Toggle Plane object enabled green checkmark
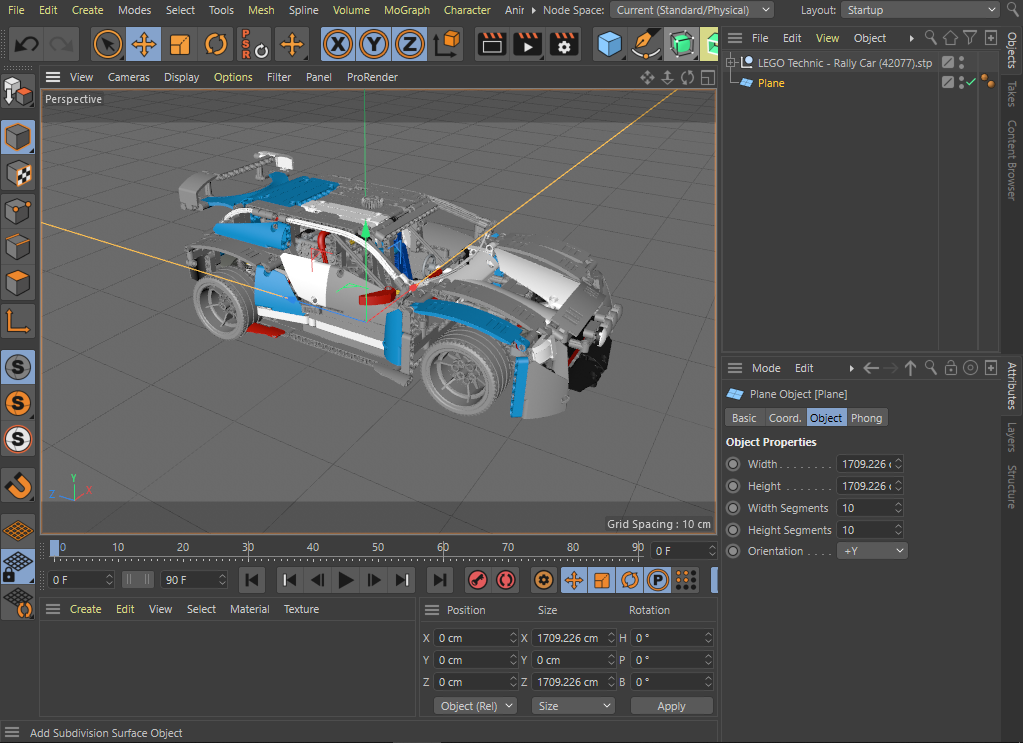 [x=970, y=83]
